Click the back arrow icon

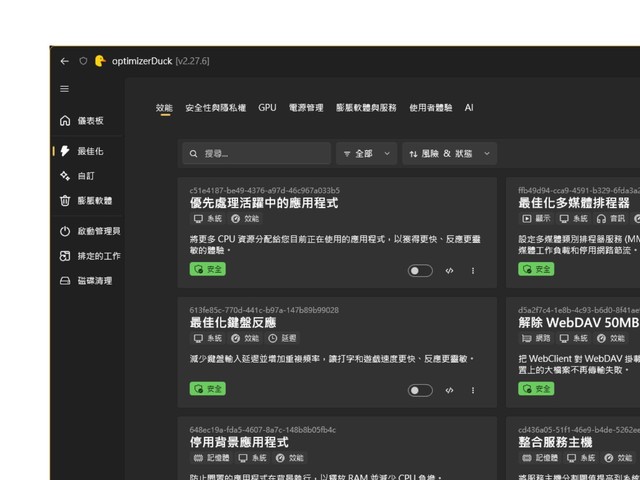click(64, 61)
